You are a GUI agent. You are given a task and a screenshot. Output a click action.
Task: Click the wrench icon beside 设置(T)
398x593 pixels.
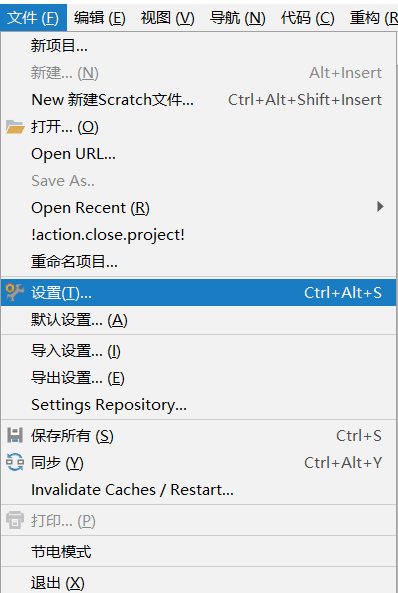click(15, 292)
